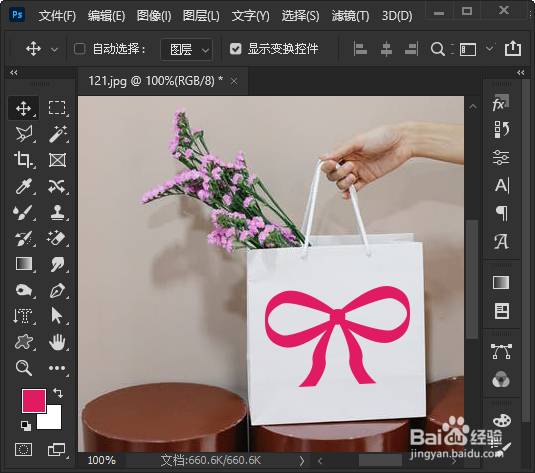Select the Crop tool
The image size is (535, 473).
[x=24, y=160]
